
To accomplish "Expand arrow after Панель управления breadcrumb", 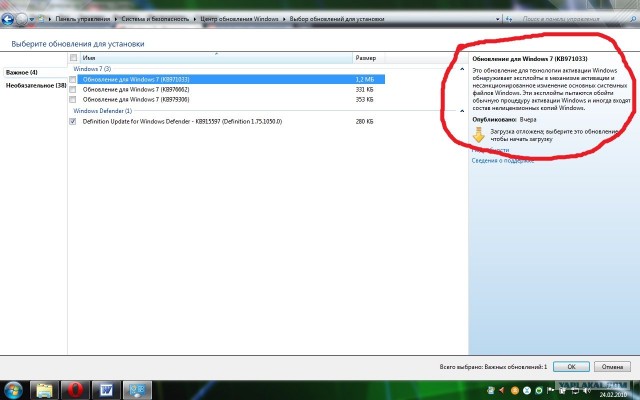I will pyautogui.click(x=116, y=19).
